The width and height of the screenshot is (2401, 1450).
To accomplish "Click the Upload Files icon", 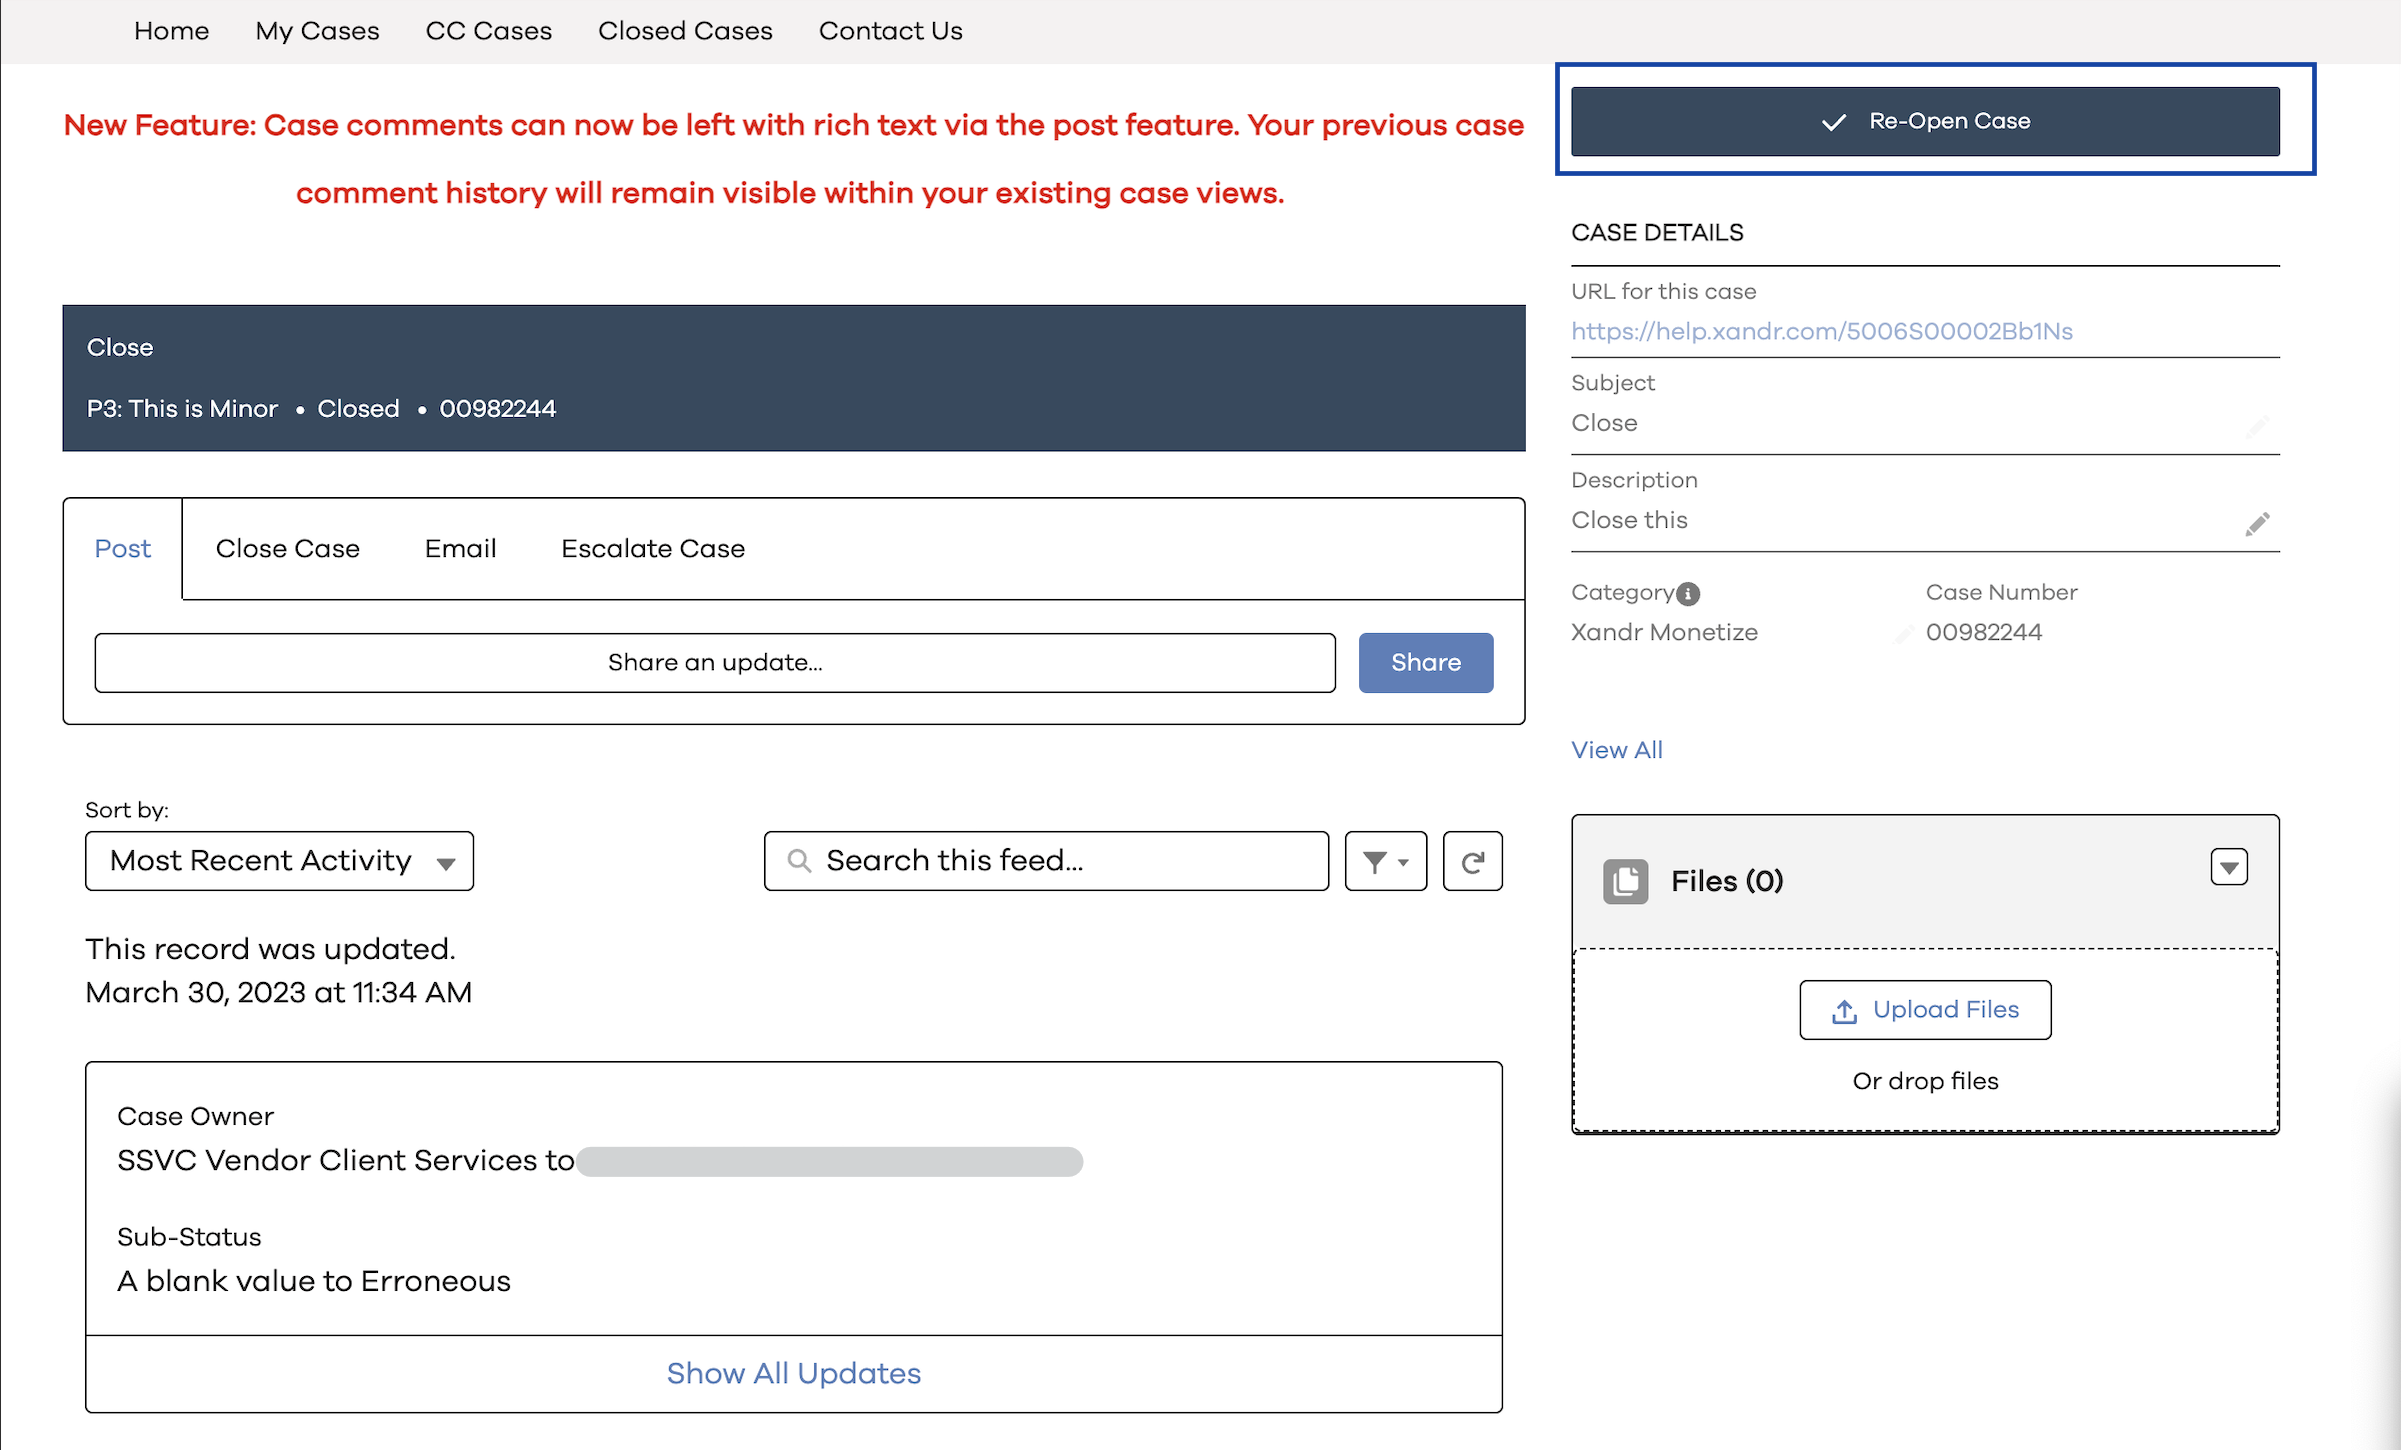I will coord(1926,1009).
